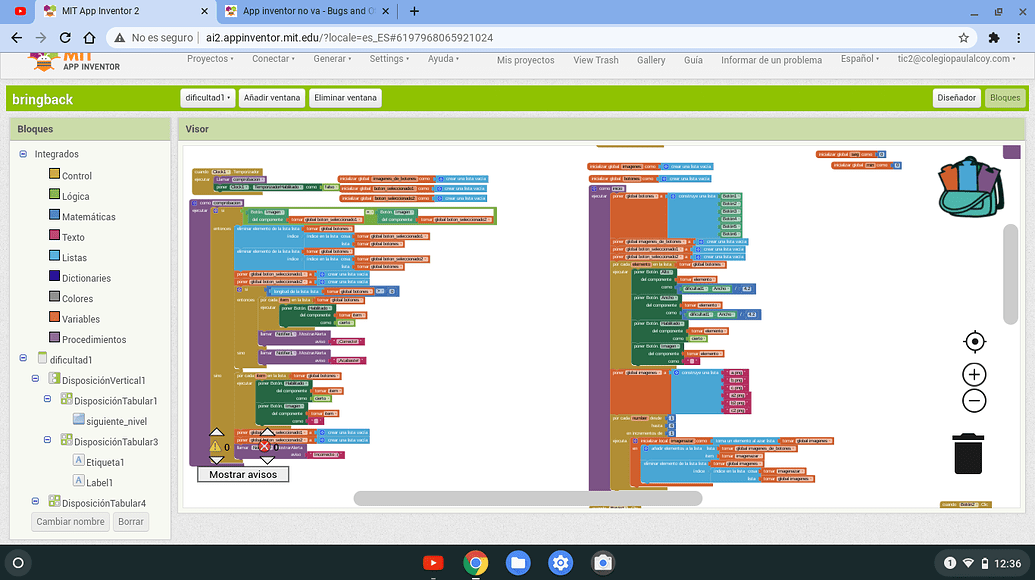Image resolution: width=1035 pixels, height=580 pixels.
Task: Toggle warnings with the Mostrar avisos button
Action: (242, 475)
